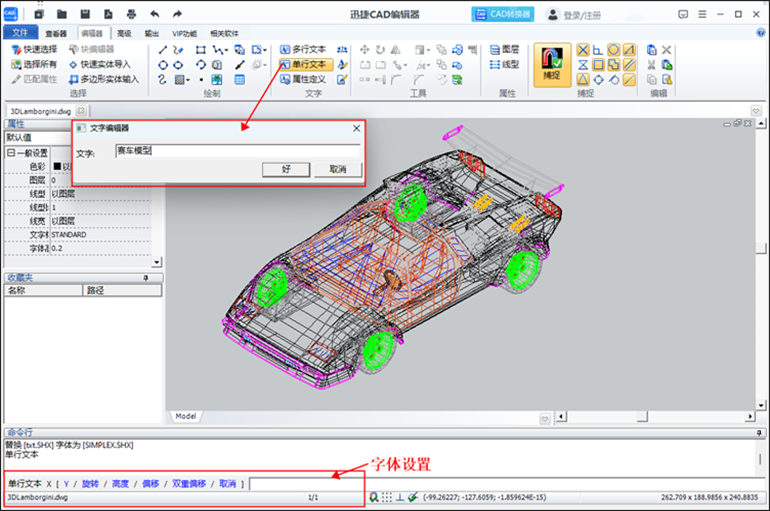Click 取消 in the 文字编辑器 dialog
Viewport: 770px width, 511px height.
coord(338,169)
